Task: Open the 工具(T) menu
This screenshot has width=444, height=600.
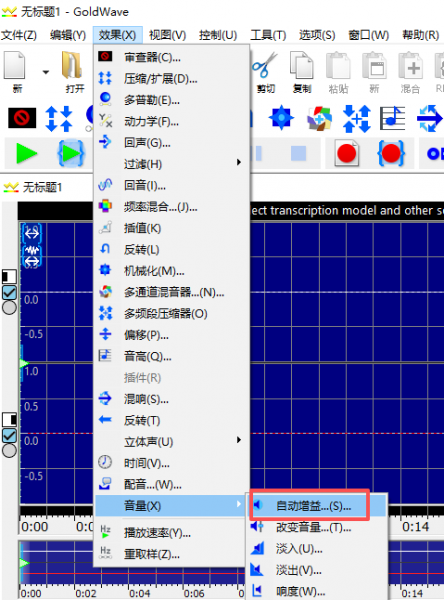Action: (268, 35)
